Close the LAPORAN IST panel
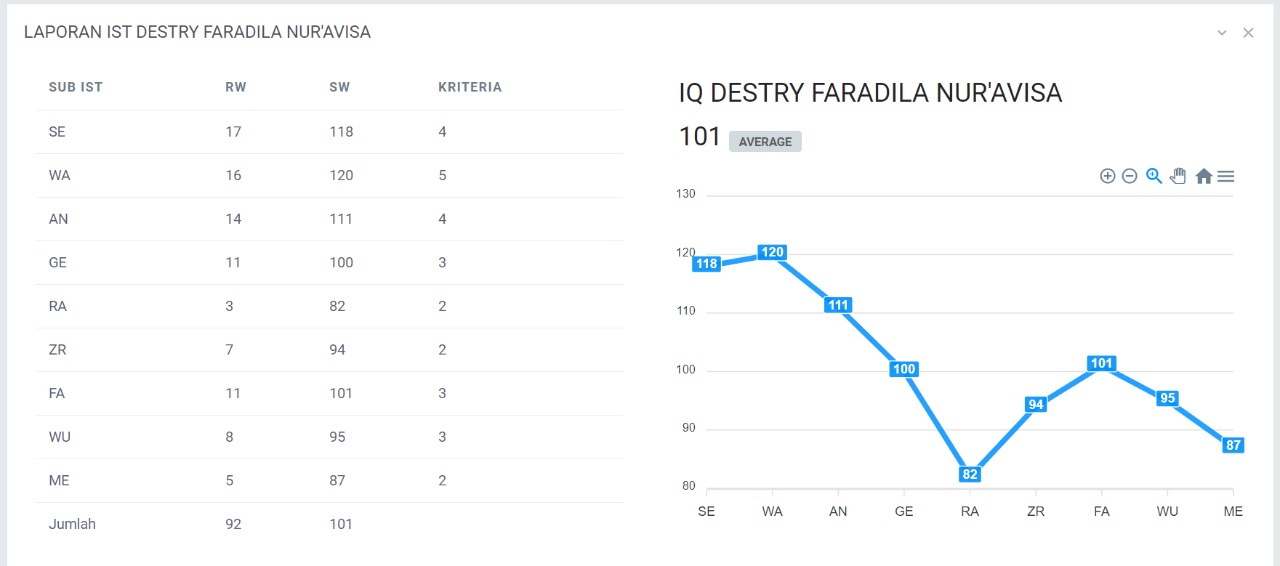The height and width of the screenshot is (566, 1280). pyautogui.click(x=1248, y=33)
